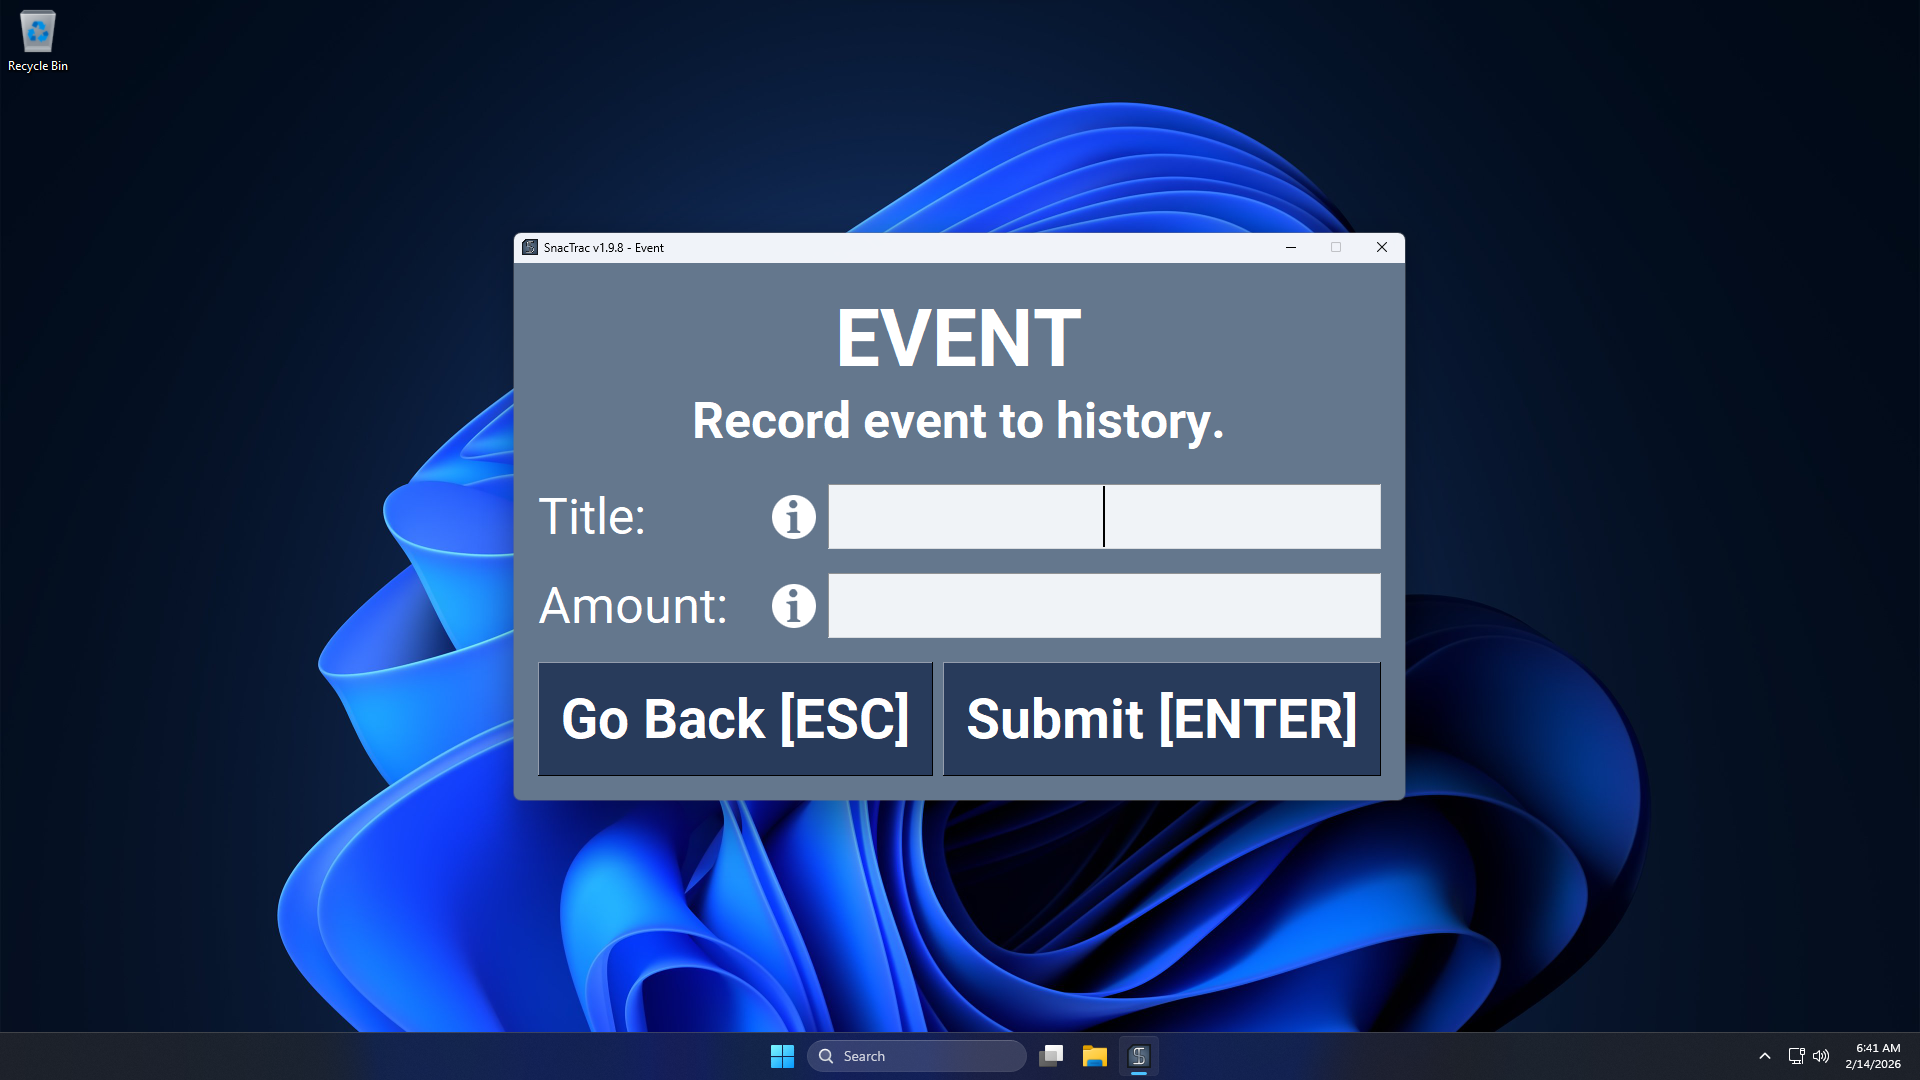Click the Title info icon
Image resolution: width=1920 pixels, height=1080 pixels.
[793, 517]
